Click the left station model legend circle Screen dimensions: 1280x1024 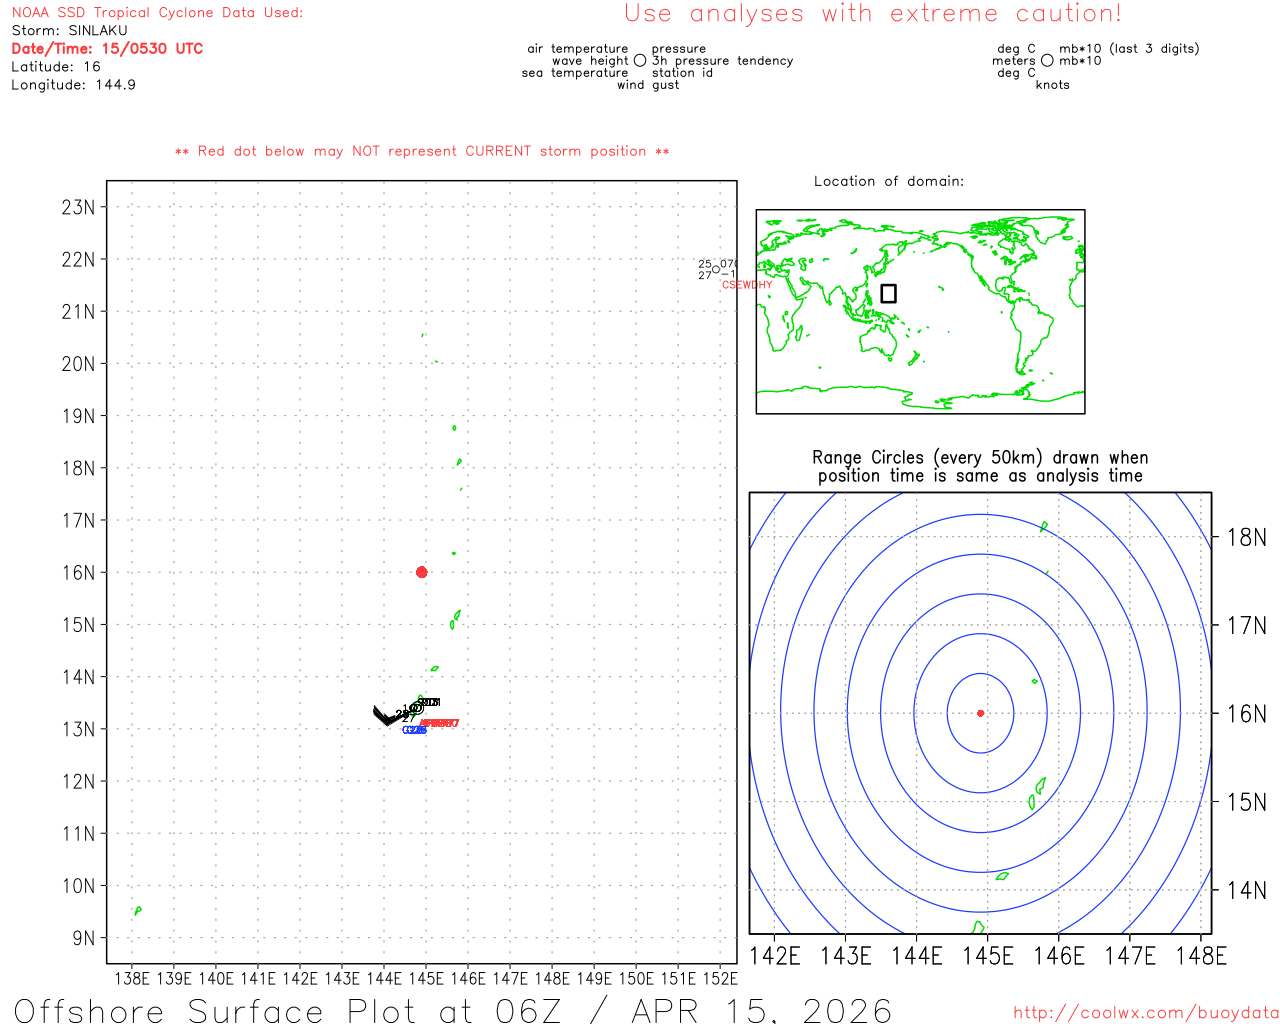point(640,61)
